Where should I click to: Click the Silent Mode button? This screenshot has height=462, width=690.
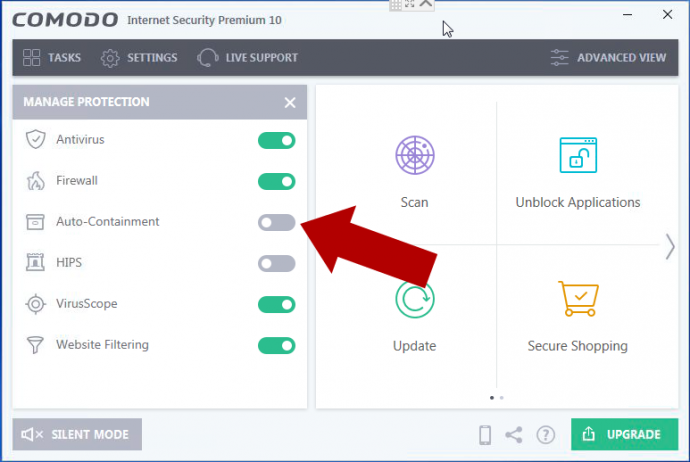[77, 434]
